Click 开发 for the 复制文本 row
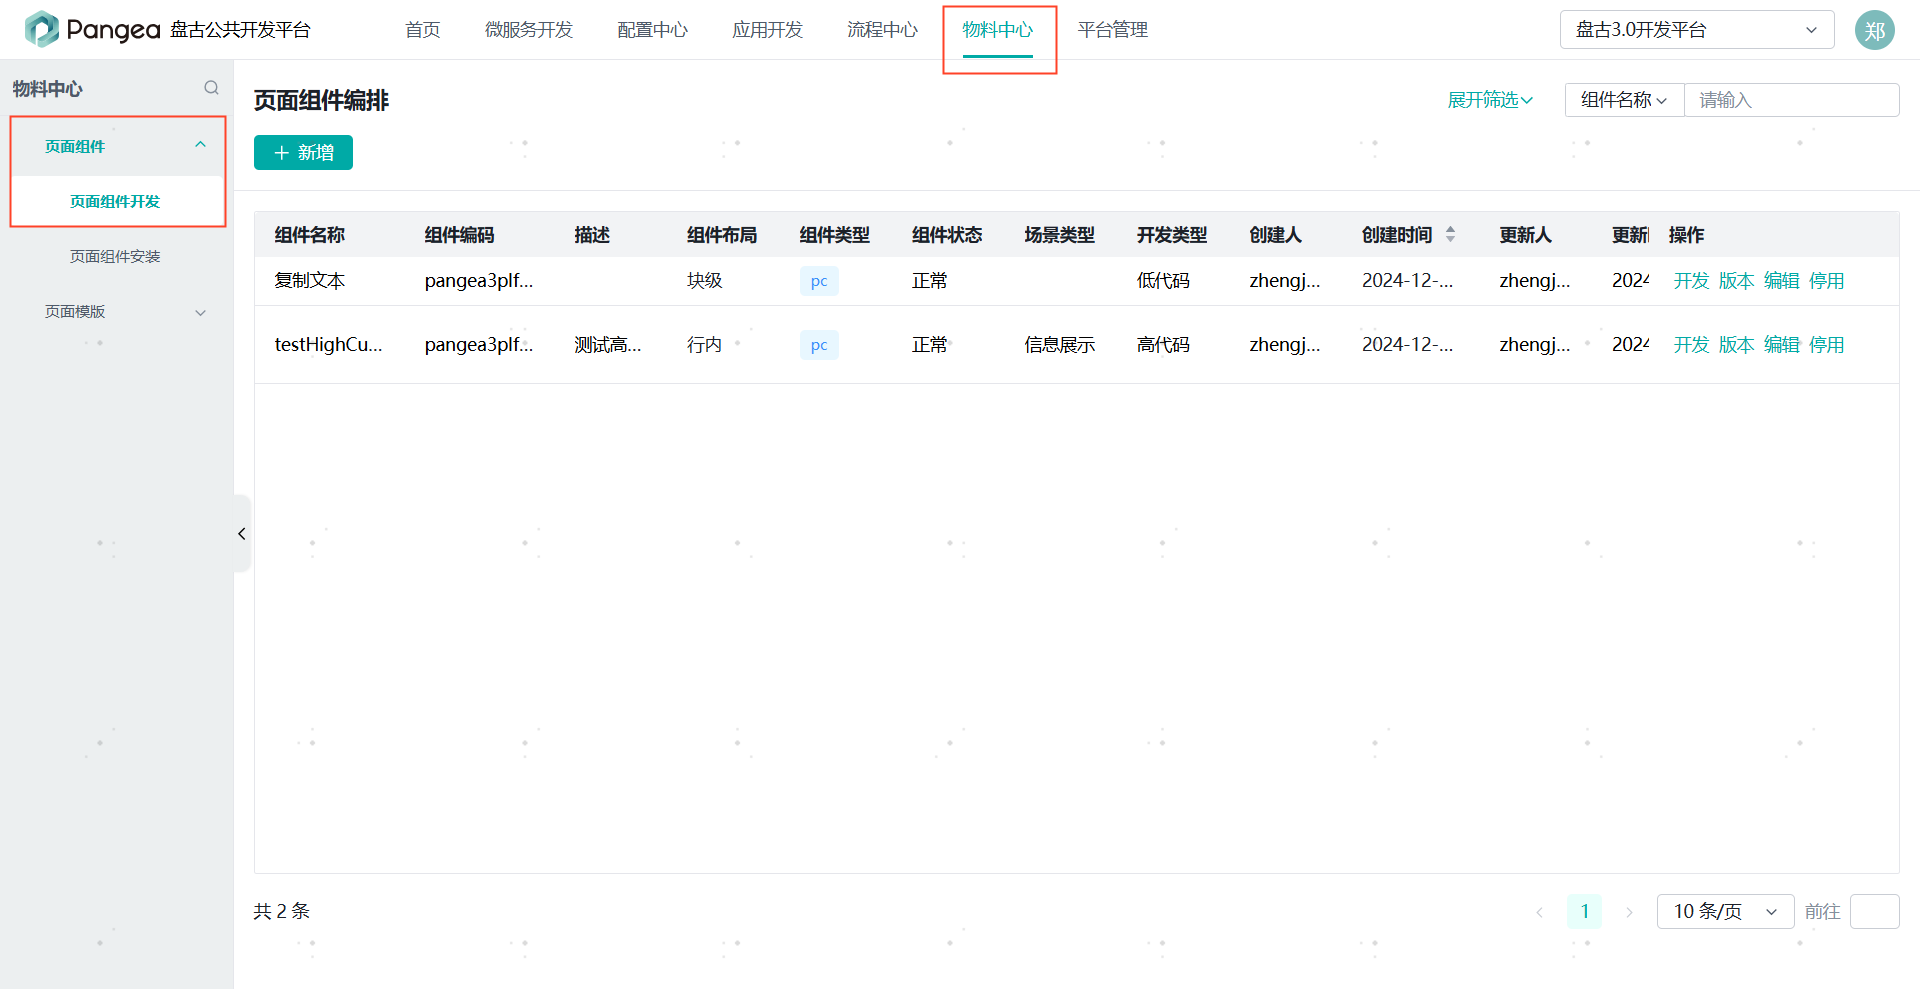The image size is (1920, 989). point(1691,281)
